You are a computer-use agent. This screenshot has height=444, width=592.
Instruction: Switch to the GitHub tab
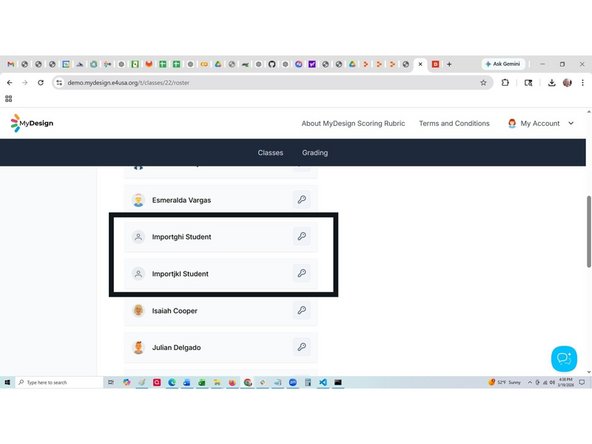coord(272,64)
